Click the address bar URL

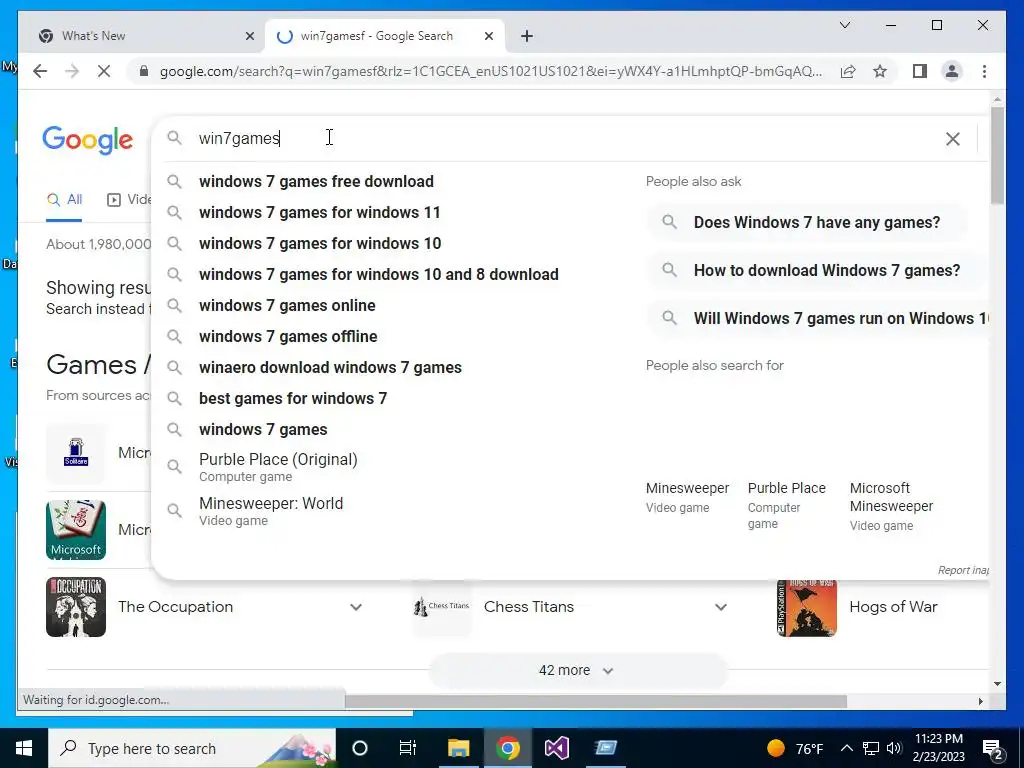pos(491,71)
